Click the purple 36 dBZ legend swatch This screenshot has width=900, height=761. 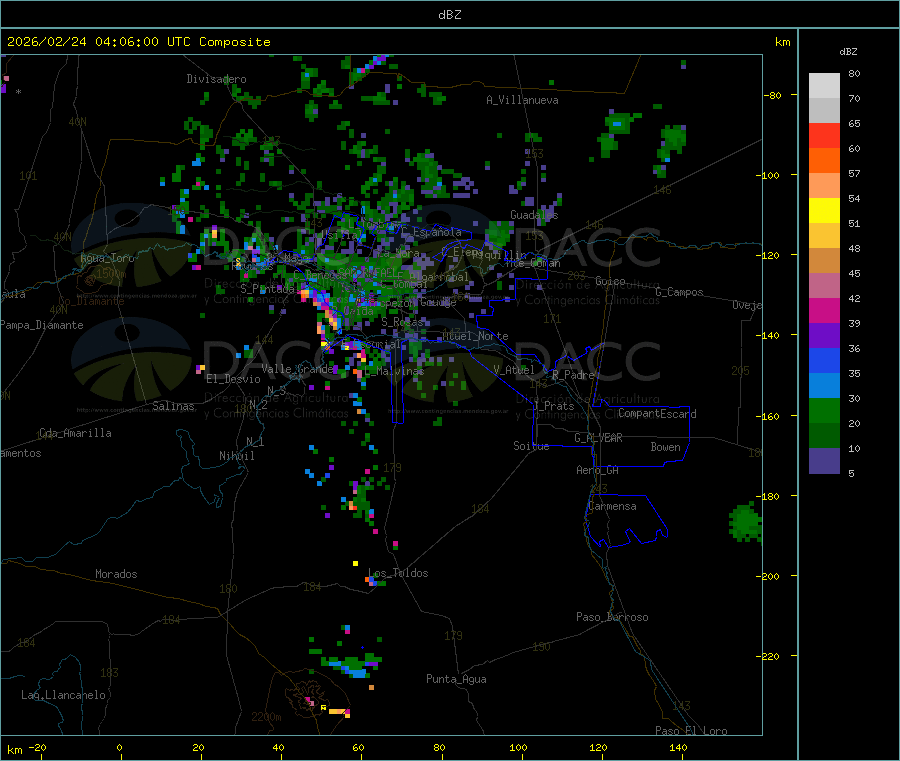point(824,336)
